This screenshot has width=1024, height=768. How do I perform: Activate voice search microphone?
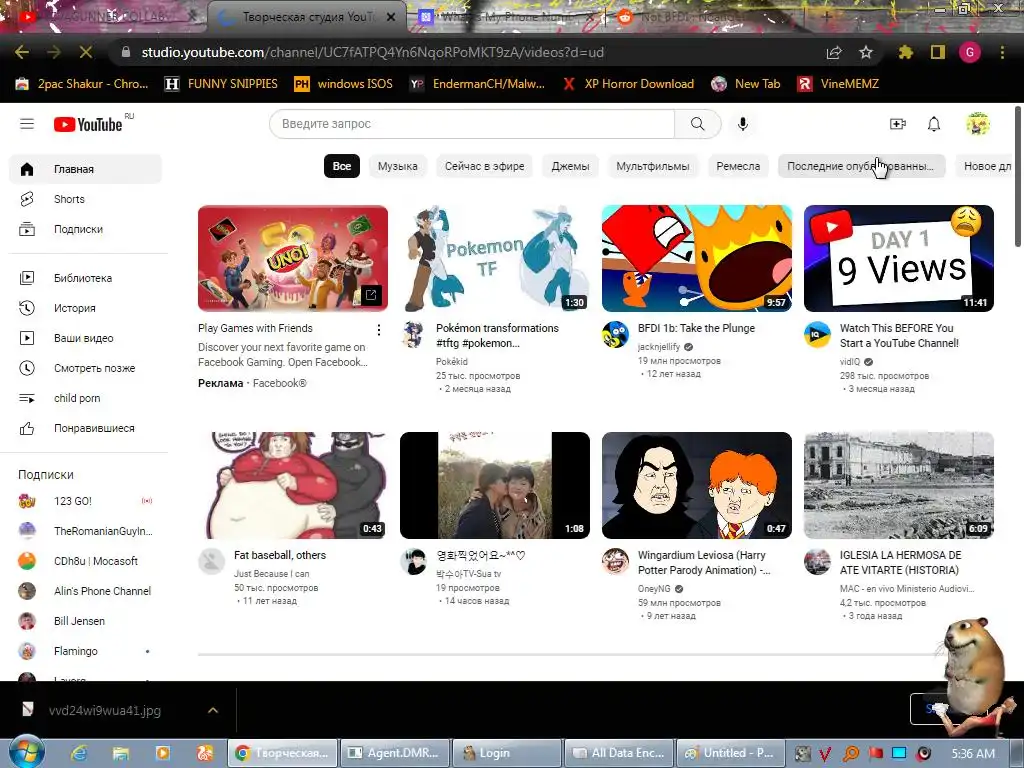pyautogui.click(x=743, y=123)
